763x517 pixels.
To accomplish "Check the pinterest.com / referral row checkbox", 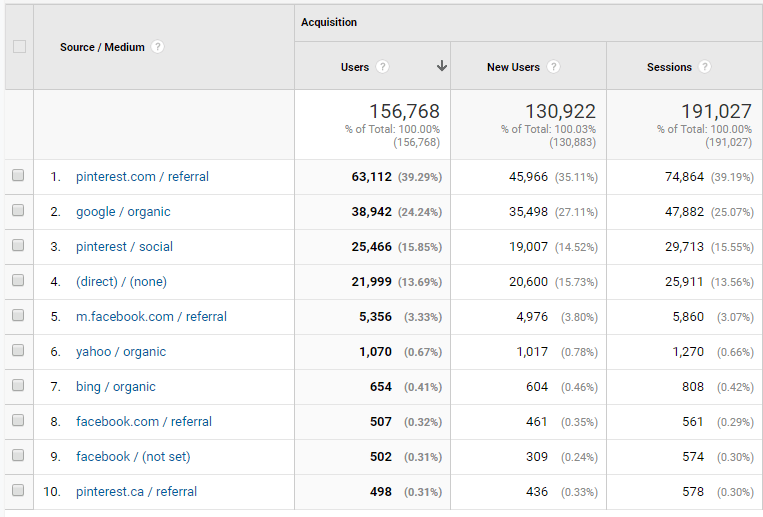I will [18, 175].
